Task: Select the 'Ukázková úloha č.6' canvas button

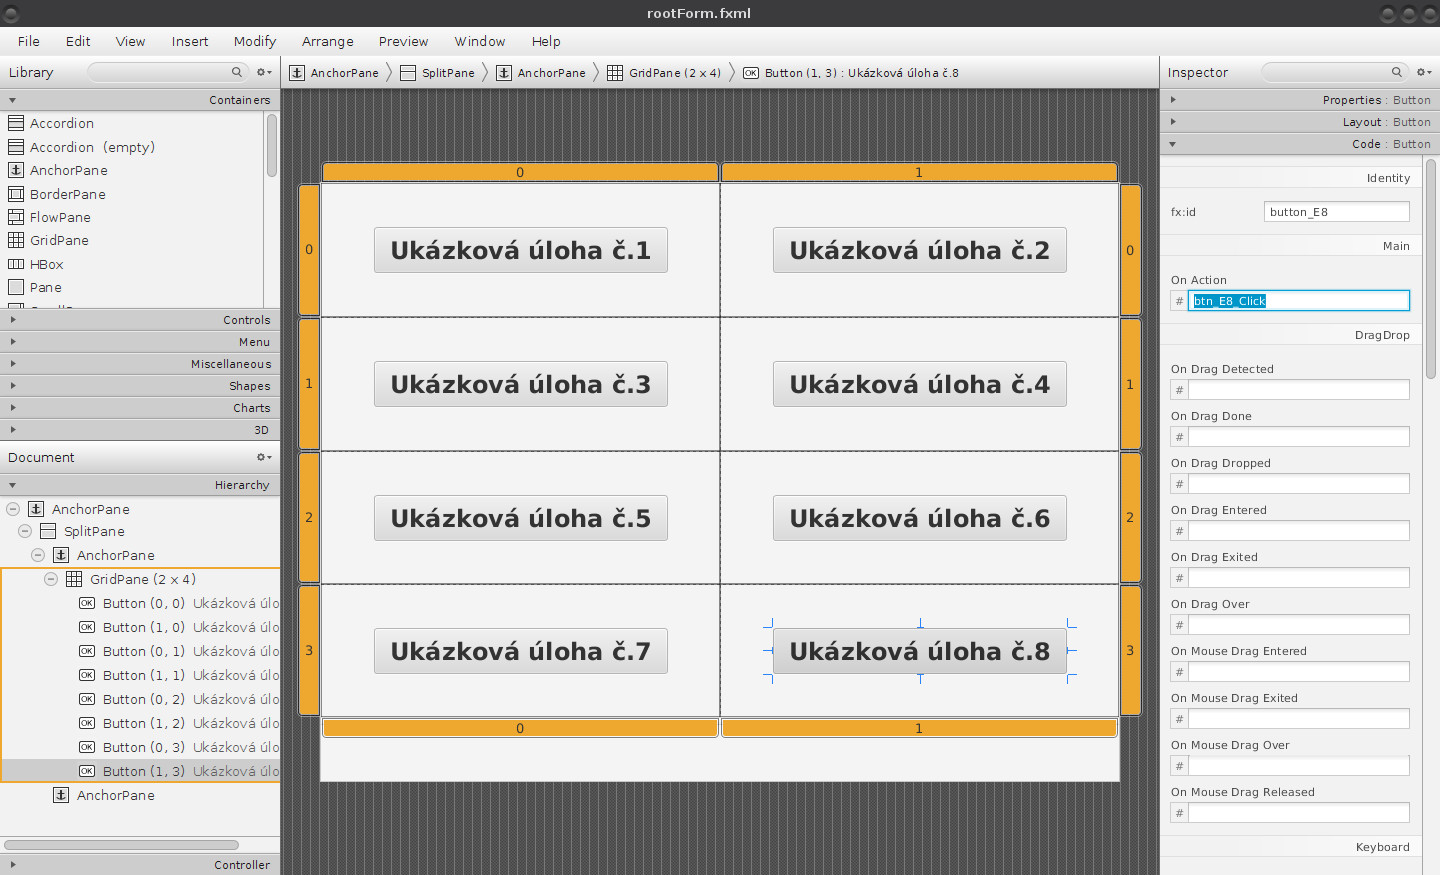Action: (x=920, y=518)
